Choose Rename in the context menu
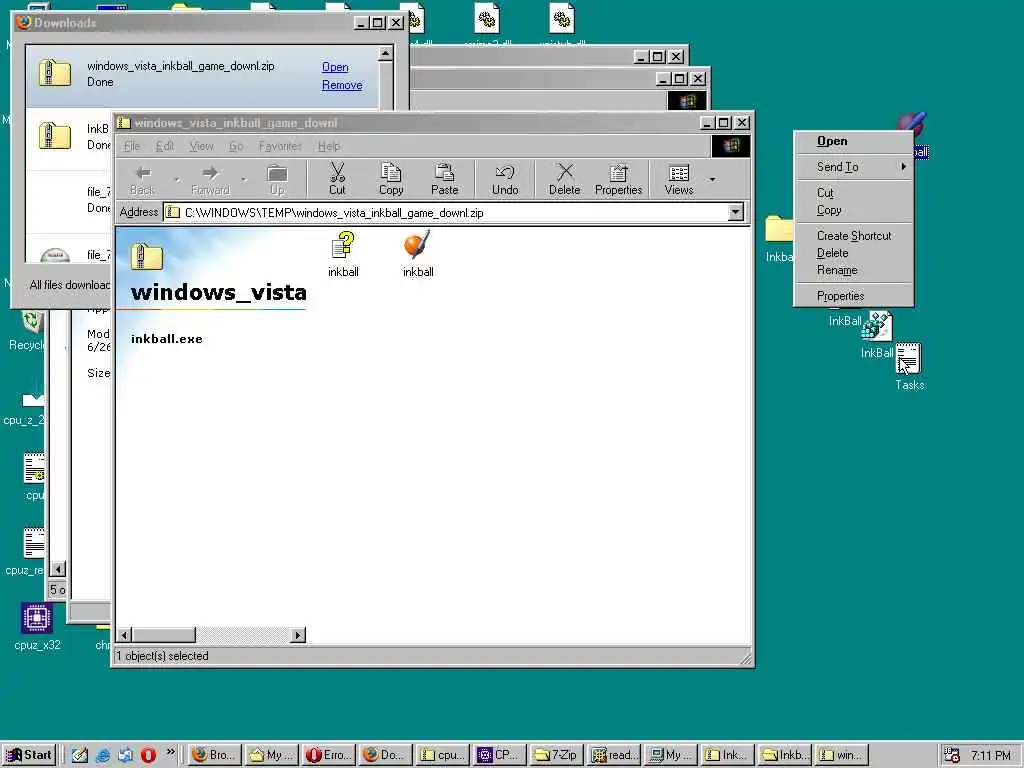This screenshot has height=768, width=1024. [x=853, y=270]
